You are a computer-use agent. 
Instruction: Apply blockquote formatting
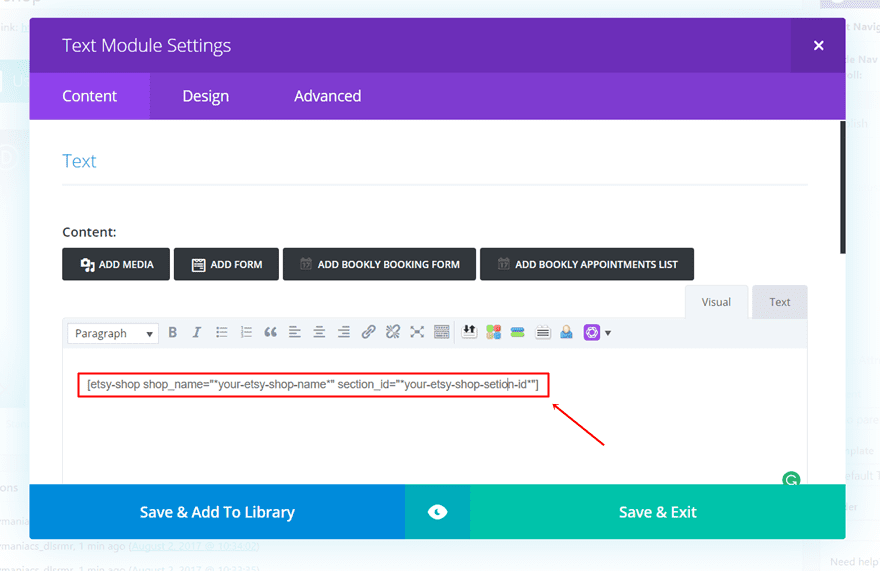pyautogui.click(x=270, y=333)
